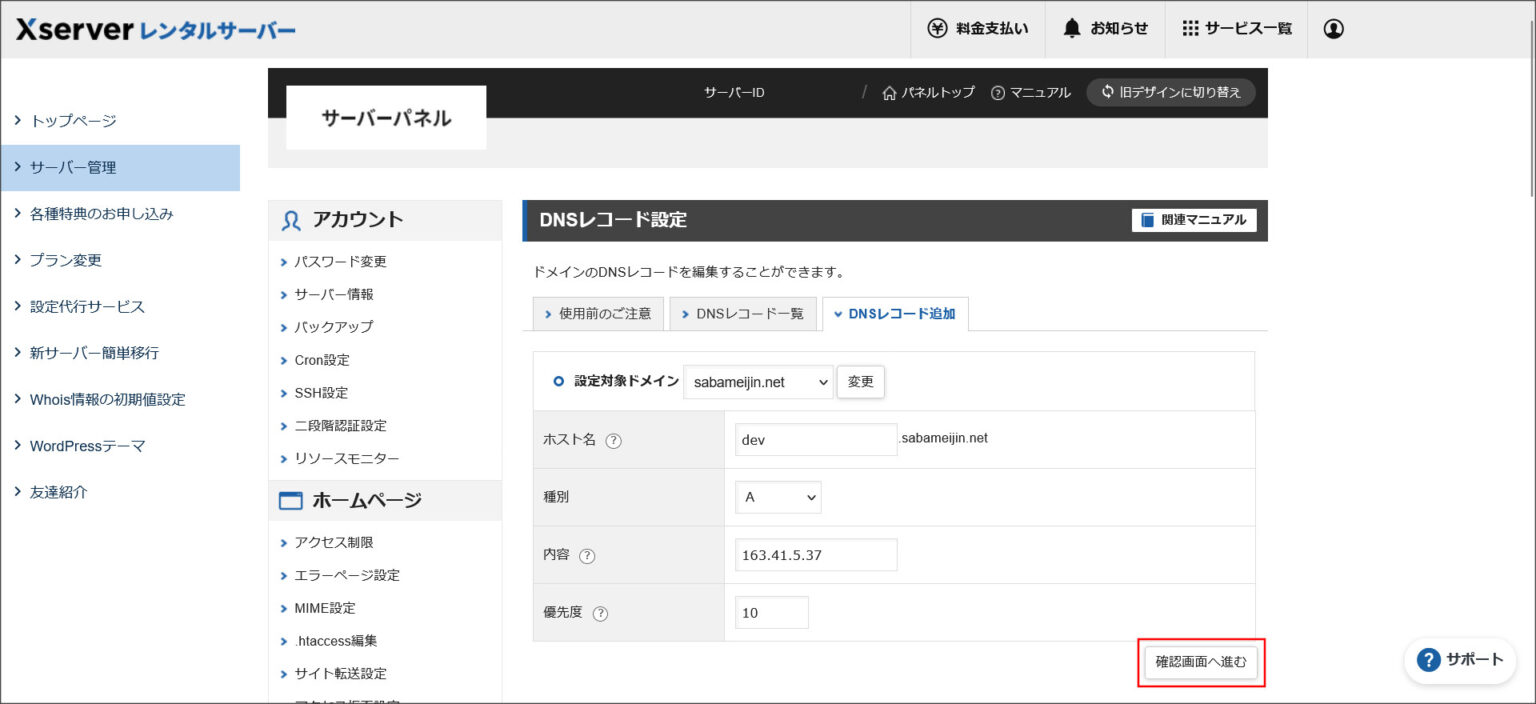The width and height of the screenshot is (1536, 704).
Task: Open the SSH設定 link
Action: point(321,393)
